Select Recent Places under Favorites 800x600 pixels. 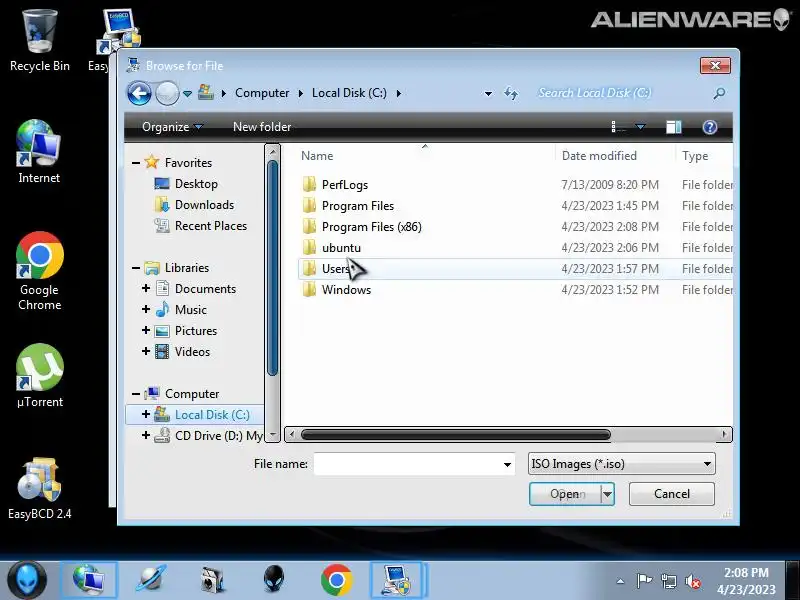click(211, 226)
